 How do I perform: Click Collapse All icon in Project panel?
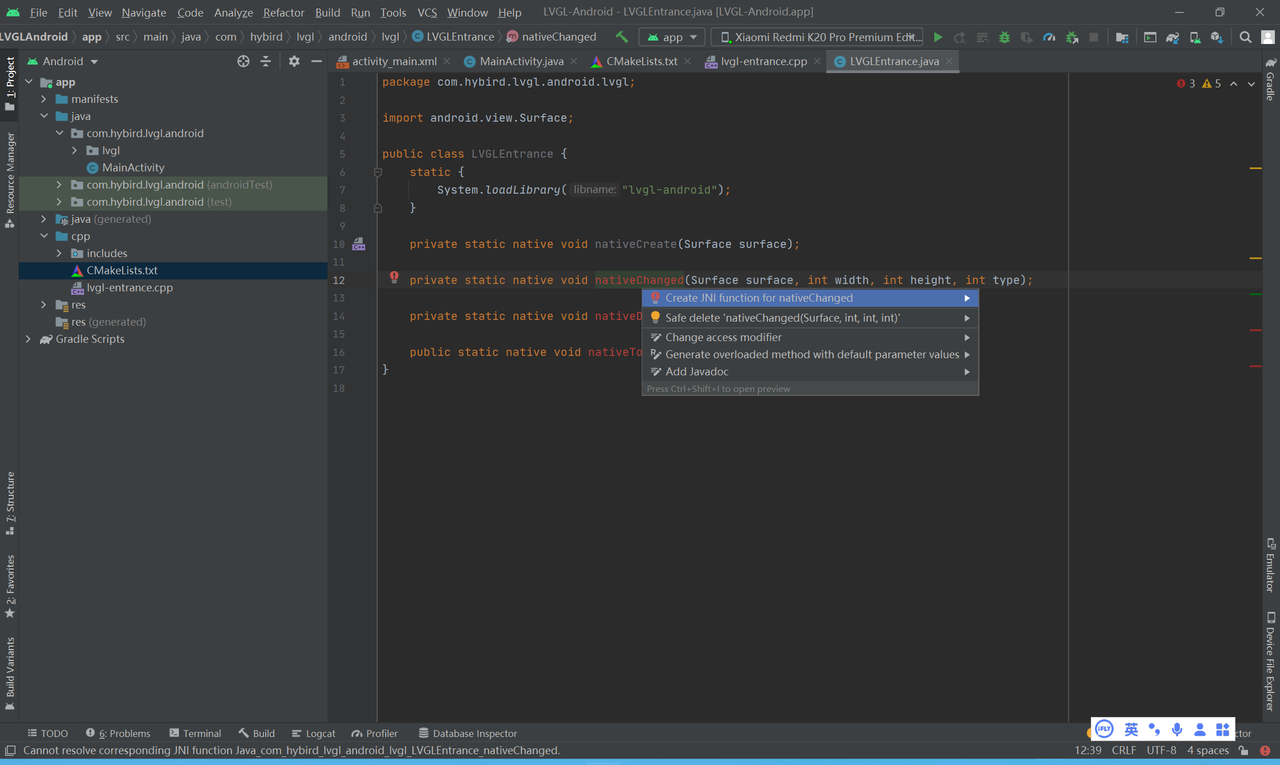click(x=265, y=61)
